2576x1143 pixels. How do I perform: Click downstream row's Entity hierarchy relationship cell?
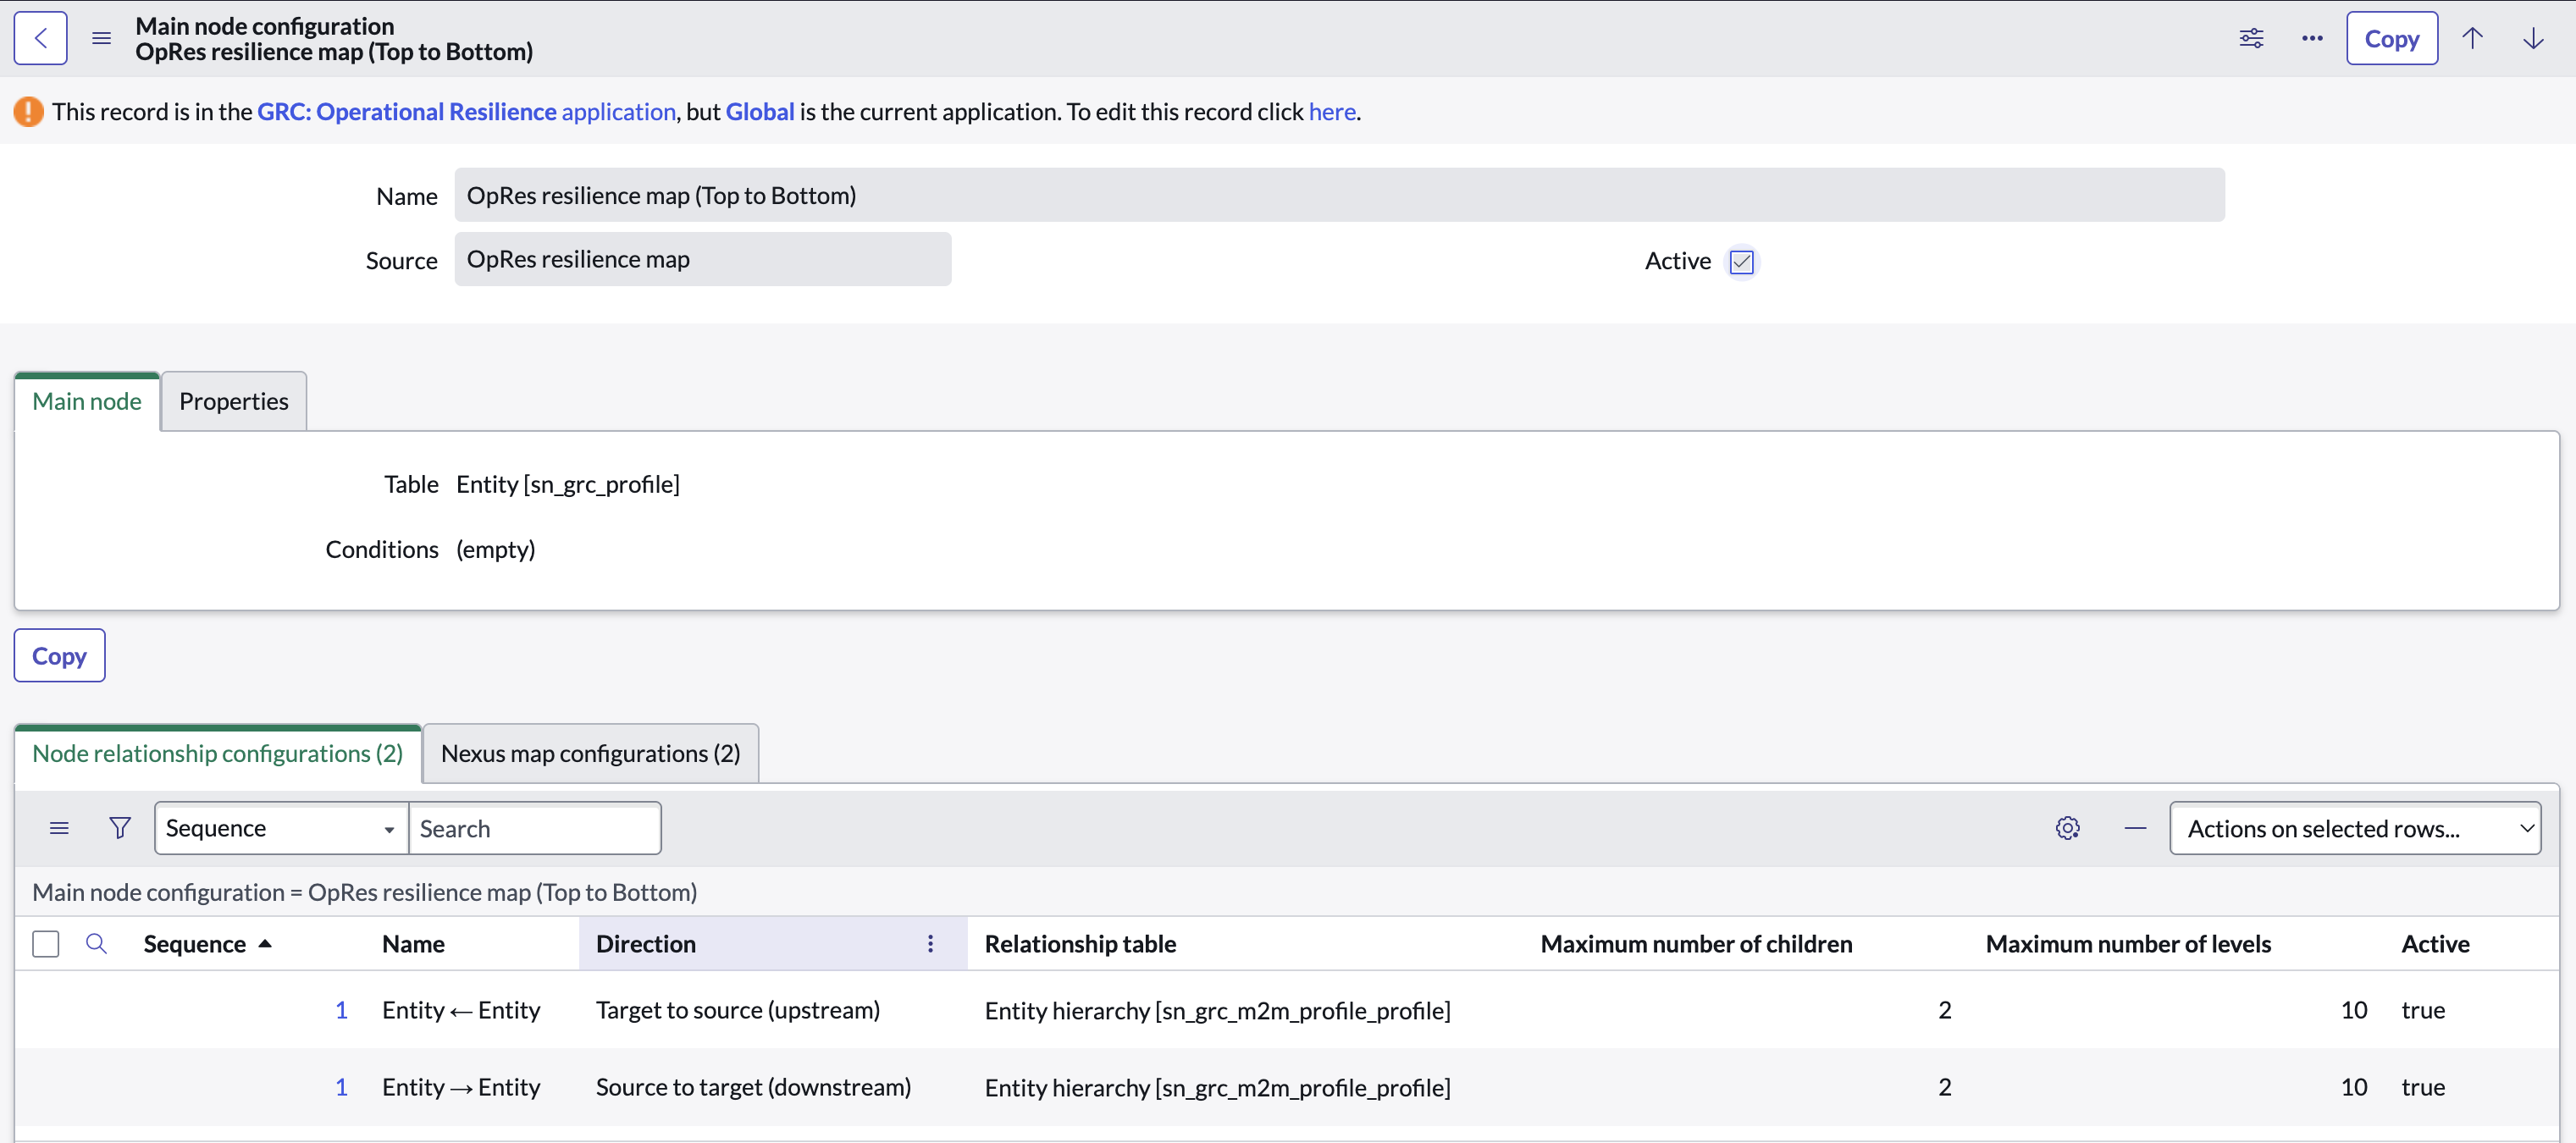pyautogui.click(x=1217, y=1087)
